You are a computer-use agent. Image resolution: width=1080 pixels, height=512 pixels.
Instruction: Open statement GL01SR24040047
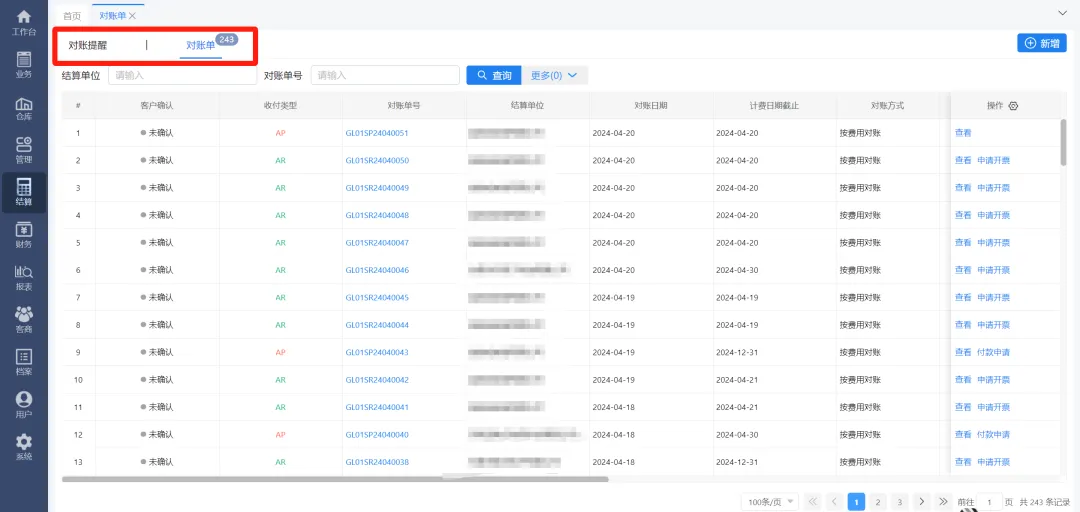pyautogui.click(x=377, y=243)
